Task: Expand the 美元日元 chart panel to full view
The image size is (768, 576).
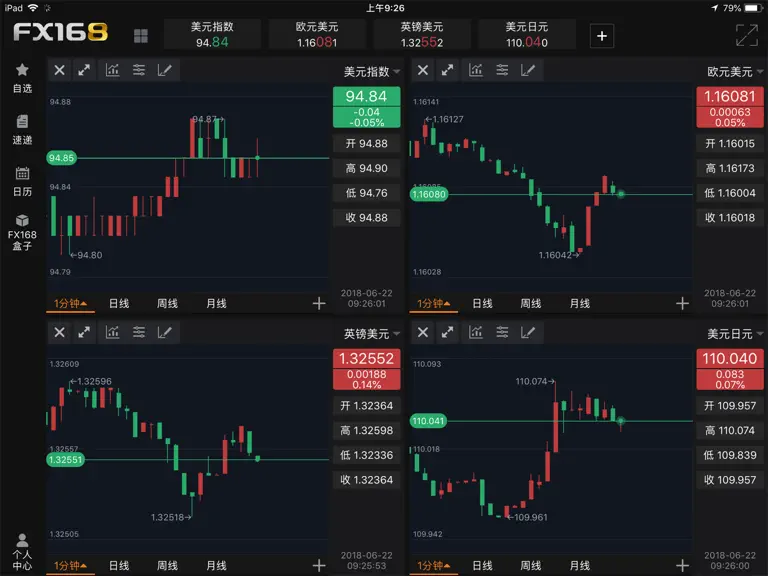Action: click(447, 333)
